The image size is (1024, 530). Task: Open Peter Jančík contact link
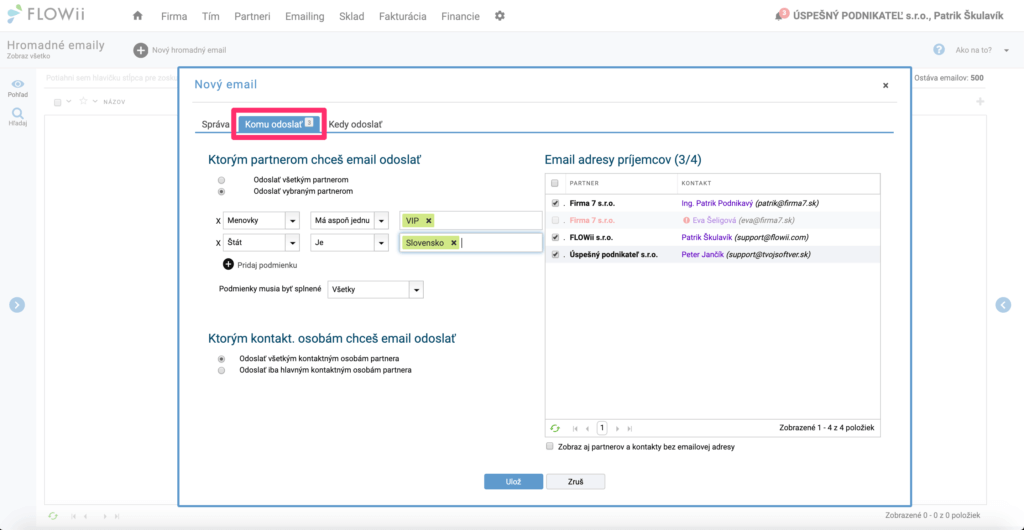click(x=705, y=254)
